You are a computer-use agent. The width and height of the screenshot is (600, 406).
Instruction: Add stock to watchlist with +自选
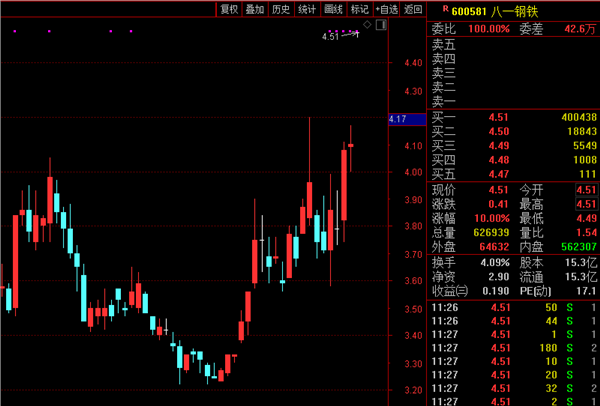coord(387,9)
